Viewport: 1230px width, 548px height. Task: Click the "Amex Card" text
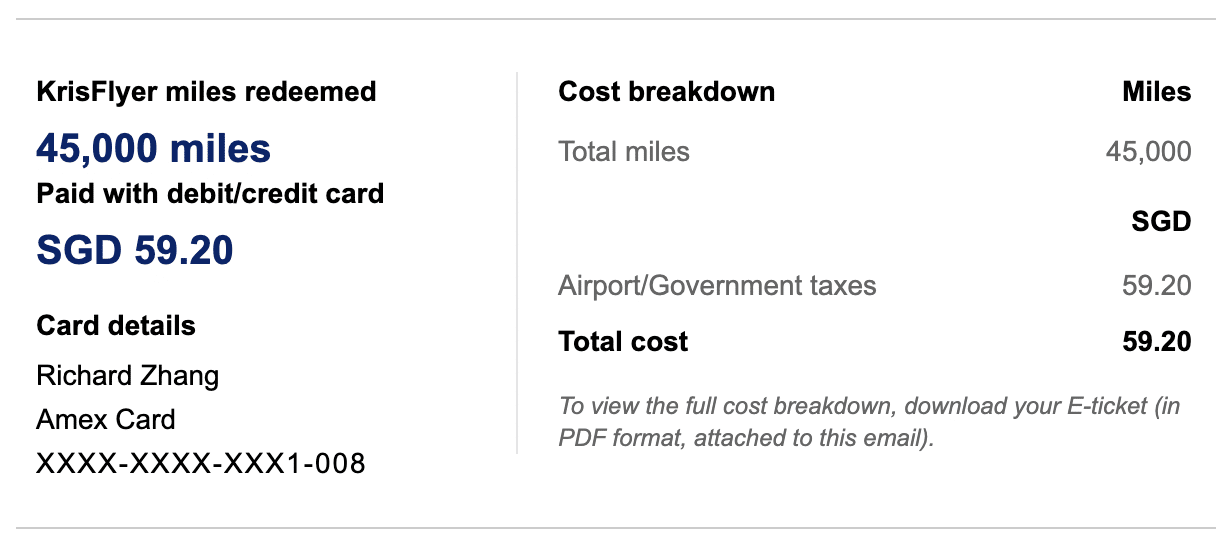tap(106, 419)
